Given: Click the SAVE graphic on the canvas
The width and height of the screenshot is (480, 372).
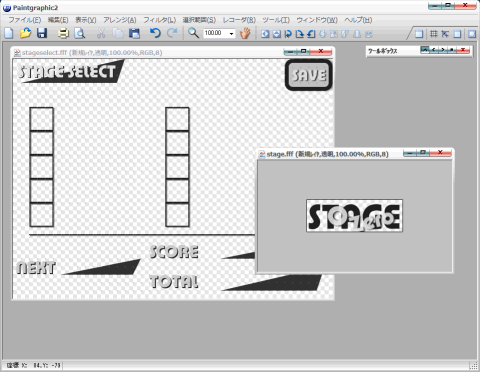Looking at the screenshot, I should coord(309,75).
